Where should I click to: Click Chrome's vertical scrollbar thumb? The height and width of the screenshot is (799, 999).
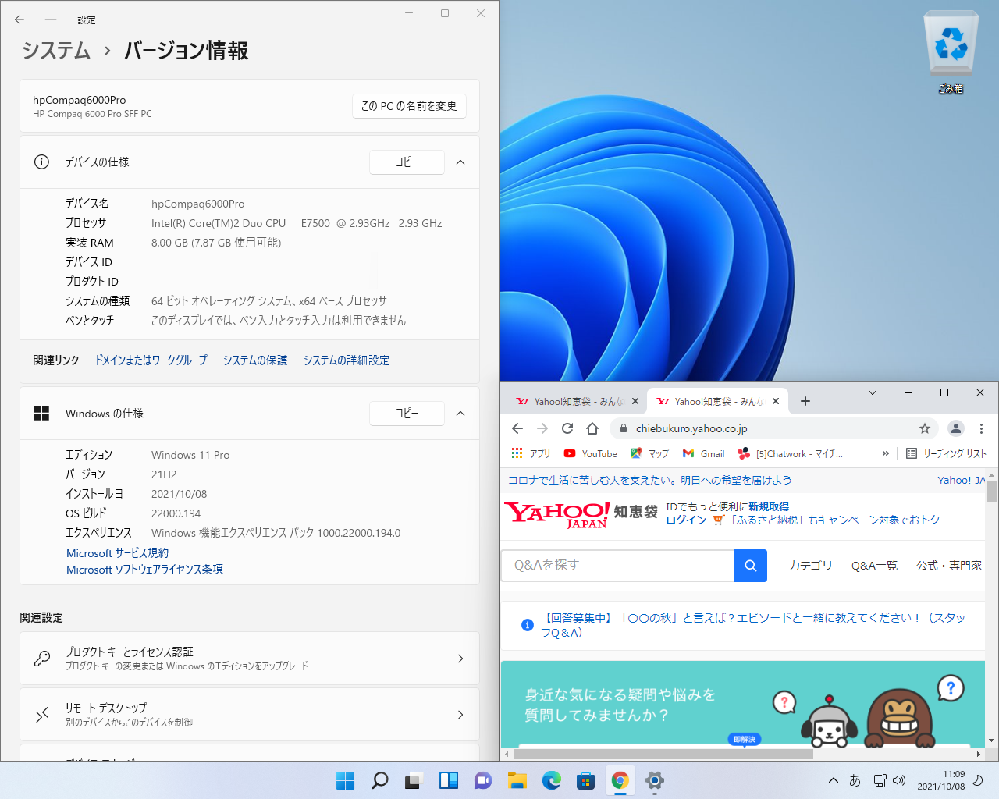[x=991, y=492]
